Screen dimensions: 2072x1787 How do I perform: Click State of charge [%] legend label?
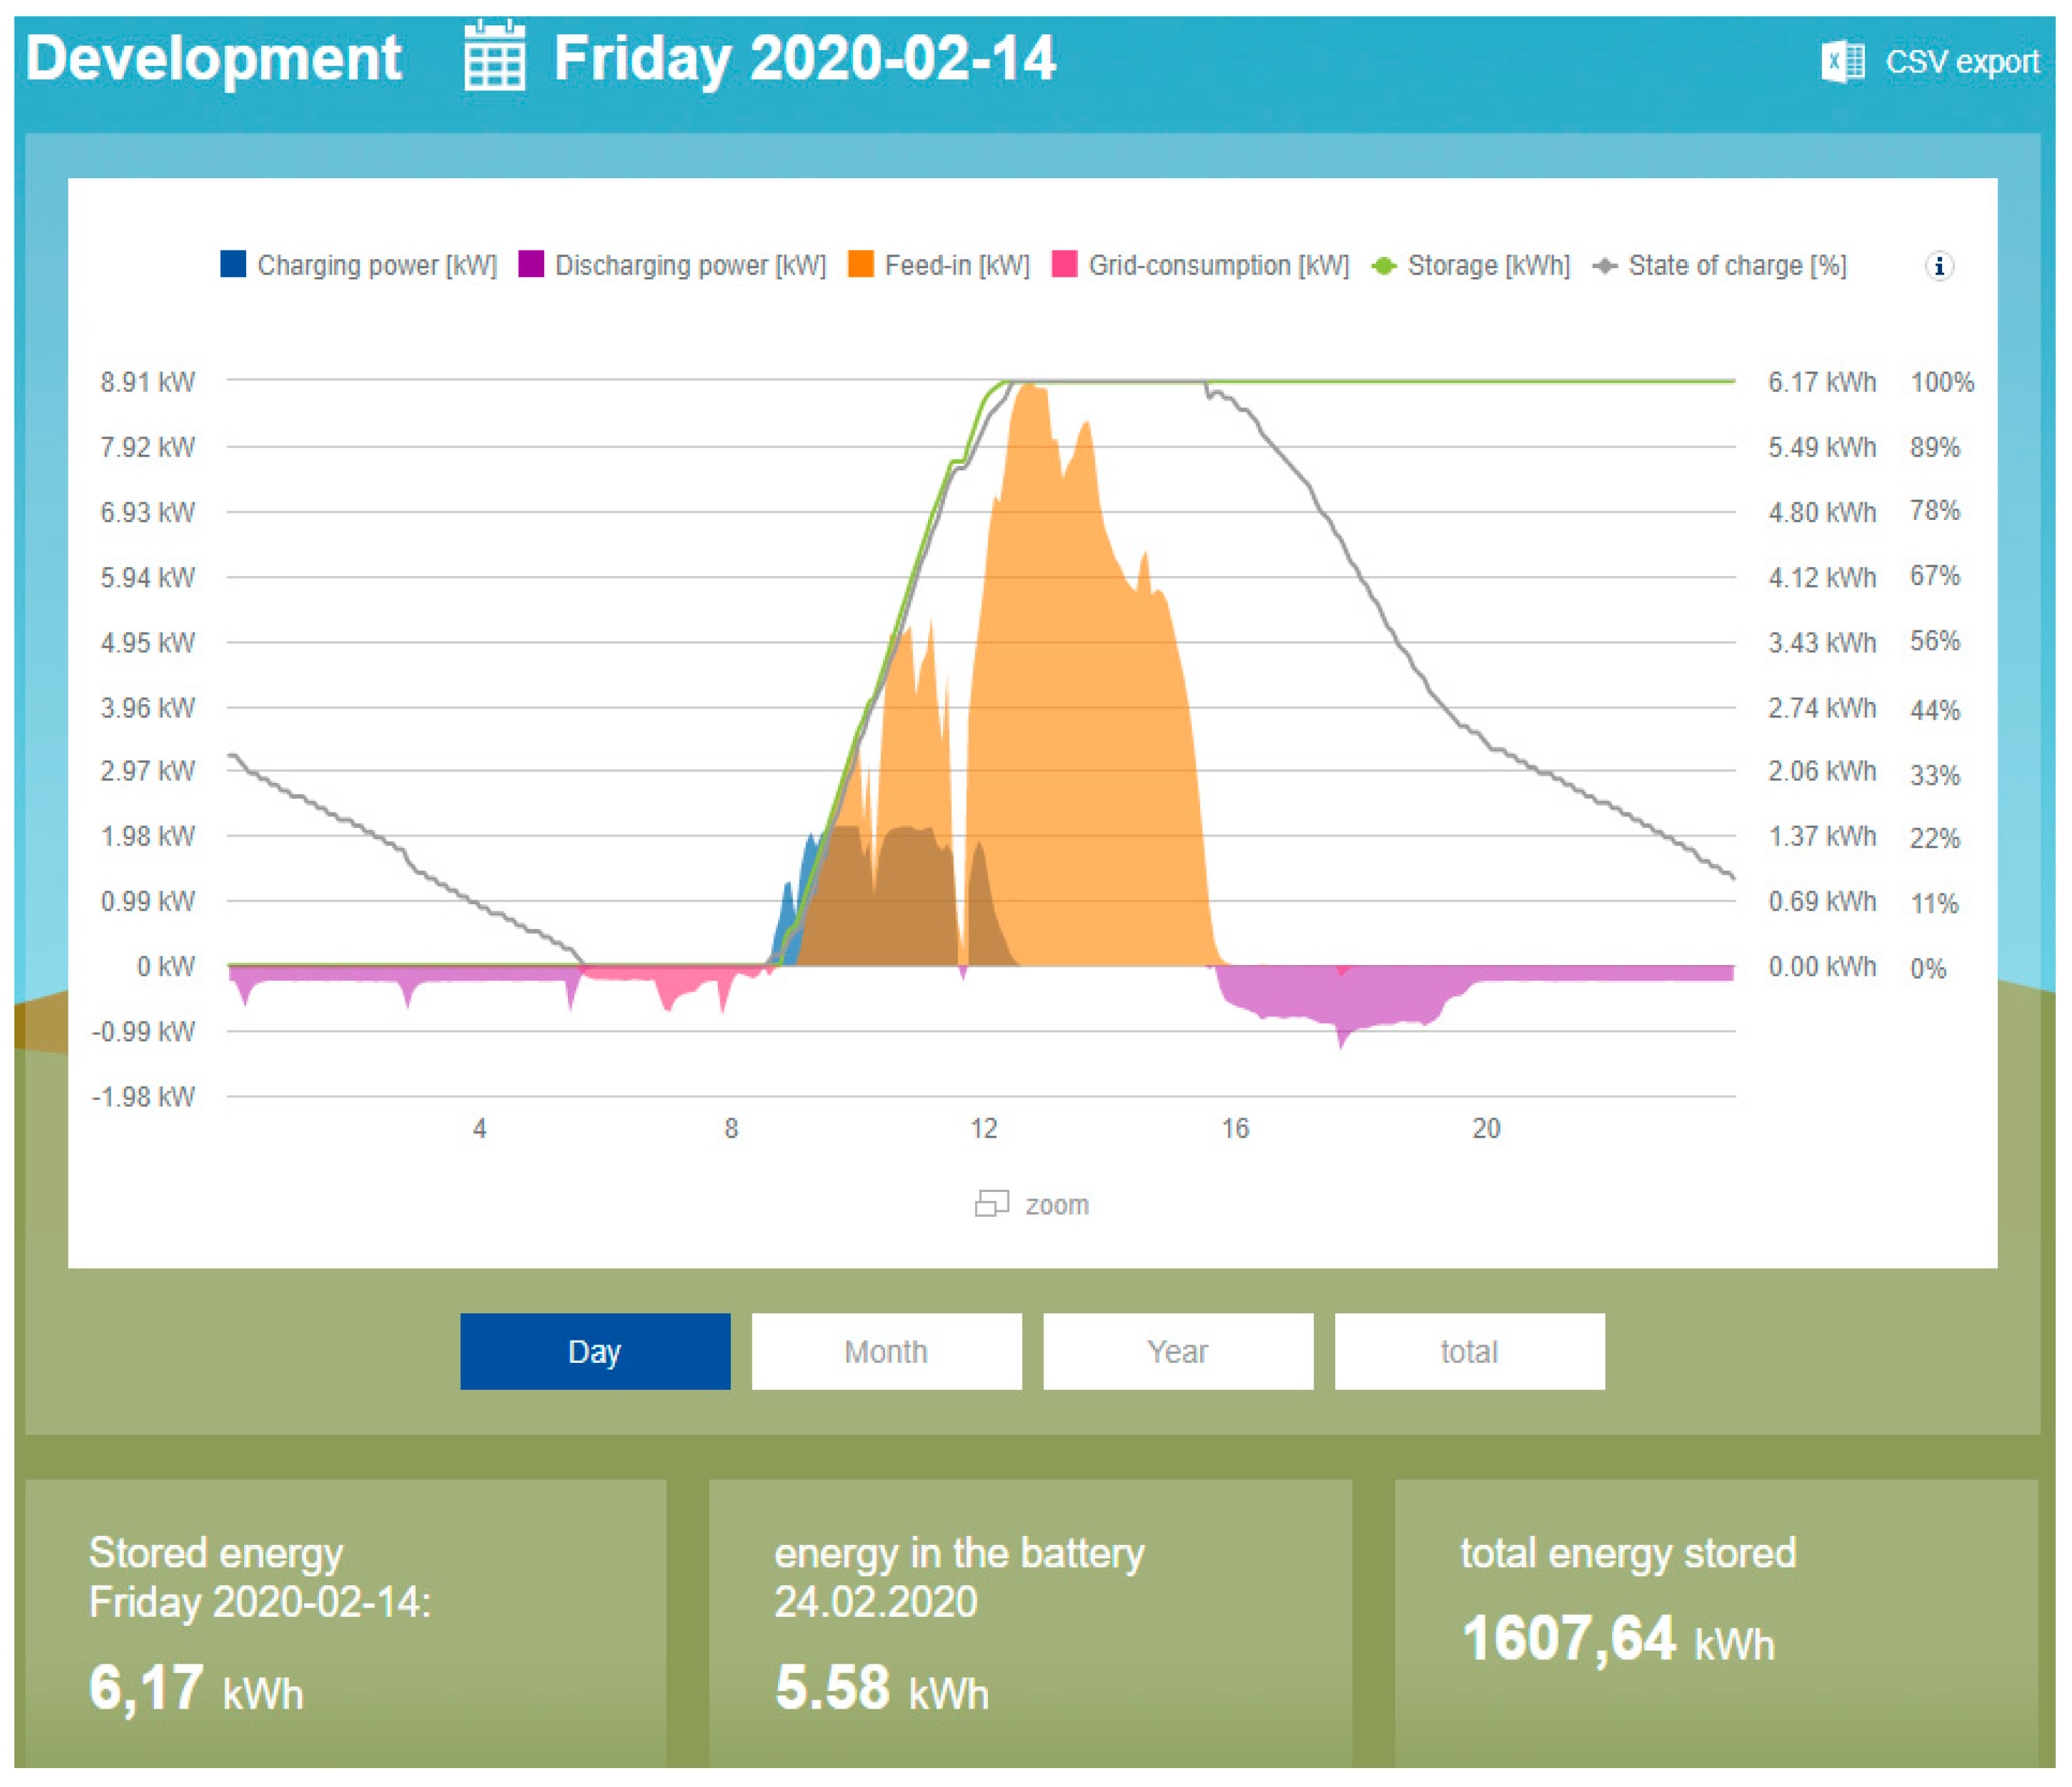[x=1737, y=266]
